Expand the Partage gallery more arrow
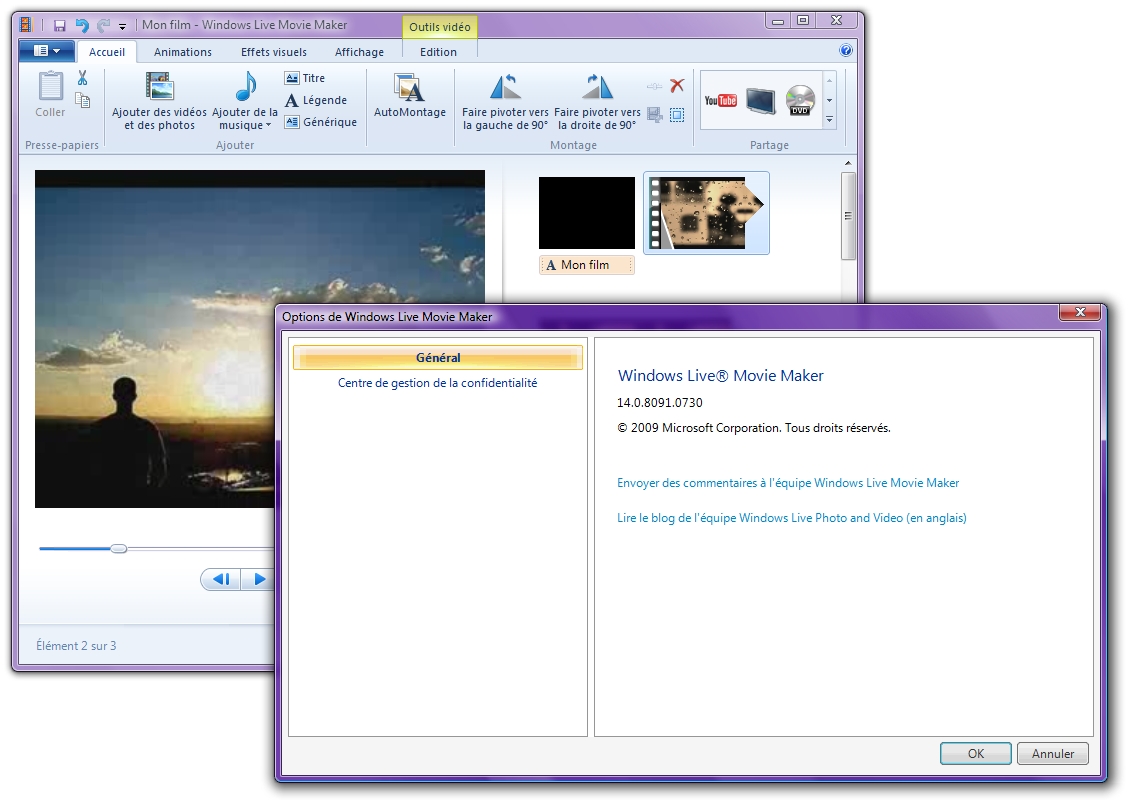The width and height of the screenshot is (1128, 800). click(829, 119)
